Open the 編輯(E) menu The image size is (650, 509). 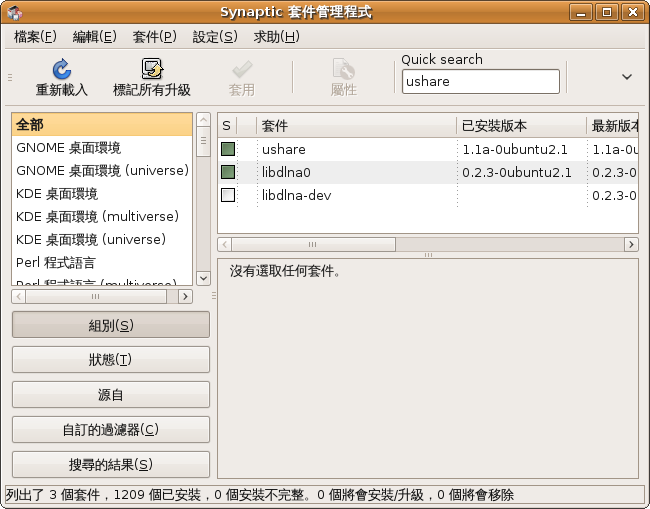point(95,37)
